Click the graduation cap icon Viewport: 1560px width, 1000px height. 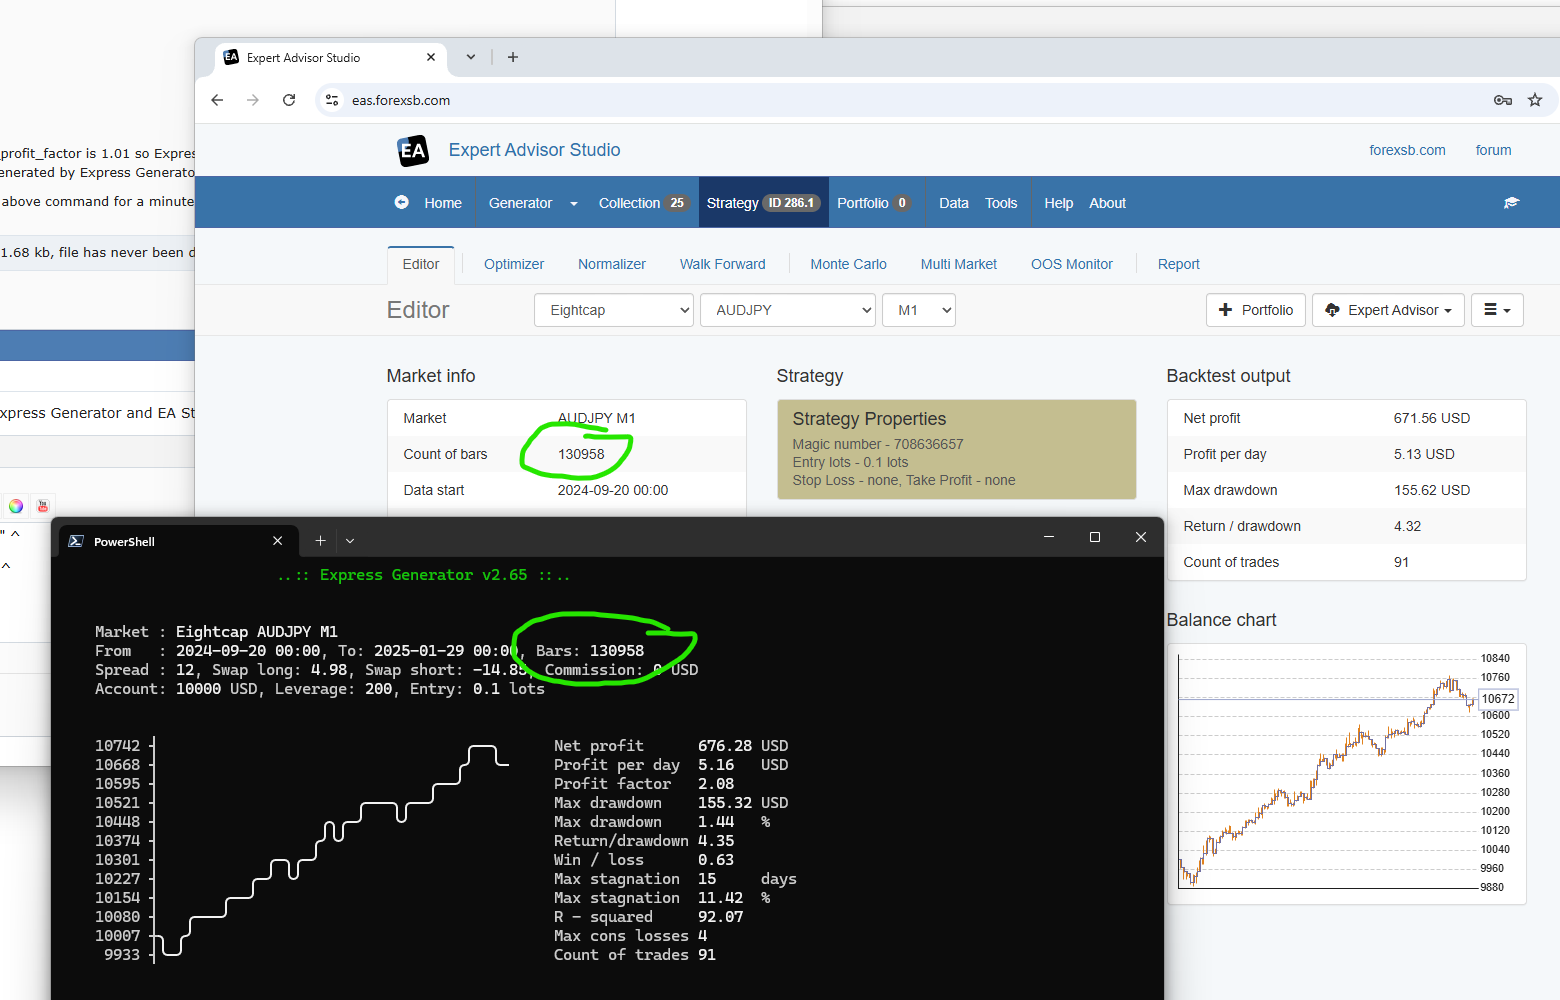pyautogui.click(x=1511, y=203)
